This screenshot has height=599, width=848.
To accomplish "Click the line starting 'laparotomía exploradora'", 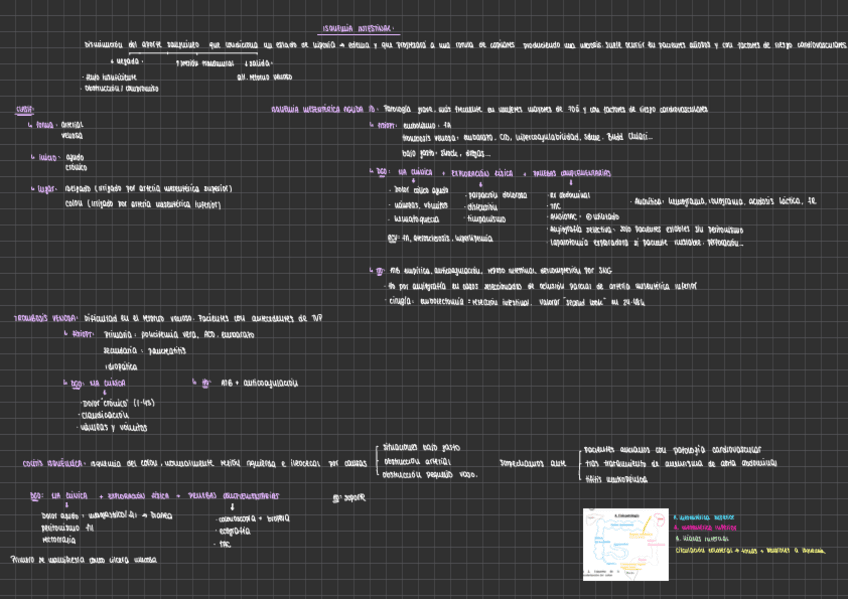I will [646, 243].
